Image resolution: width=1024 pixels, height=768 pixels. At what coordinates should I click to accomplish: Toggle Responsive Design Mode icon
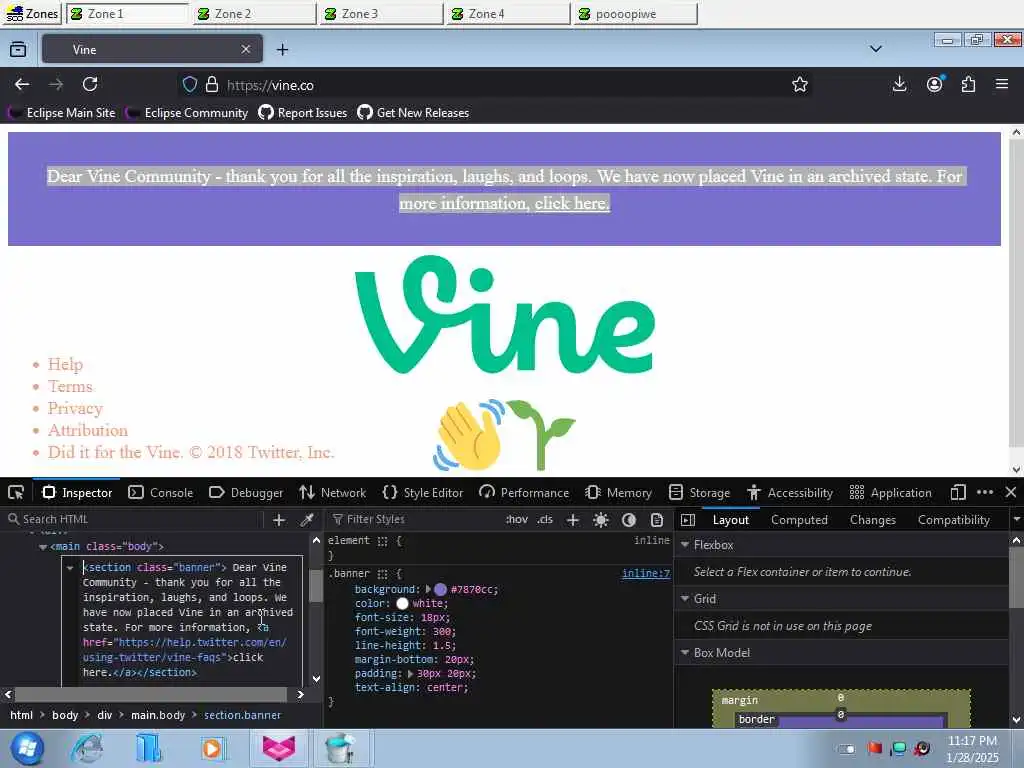click(958, 492)
